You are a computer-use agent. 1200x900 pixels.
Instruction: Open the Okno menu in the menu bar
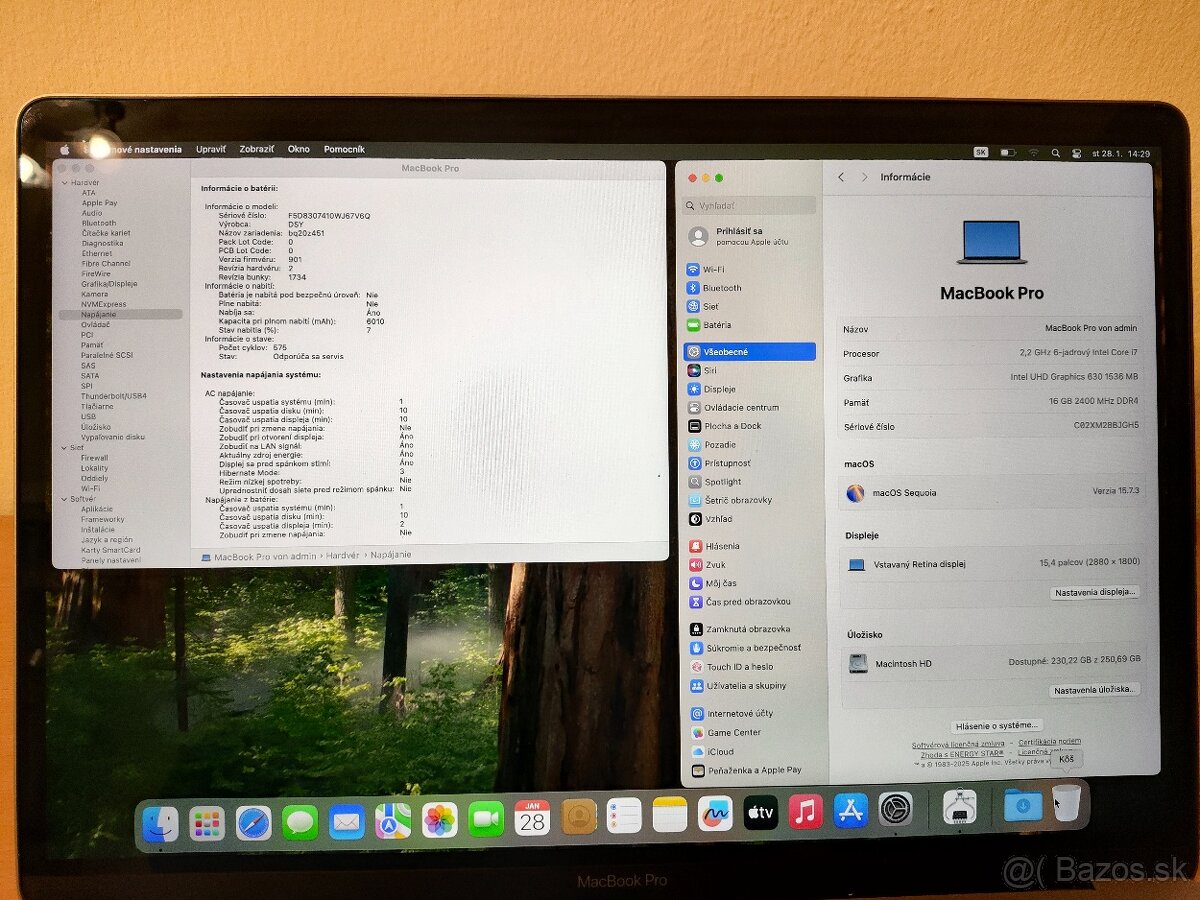tap(297, 148)
